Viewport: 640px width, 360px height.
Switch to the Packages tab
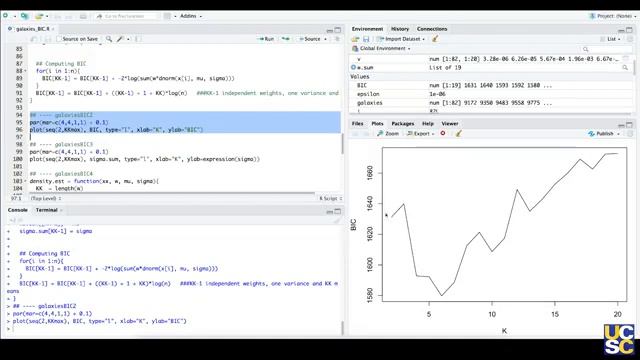tap(402, 123)
